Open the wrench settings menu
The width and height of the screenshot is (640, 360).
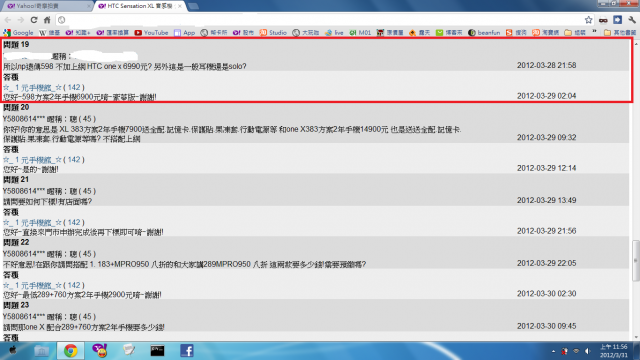tap(632, 20)
